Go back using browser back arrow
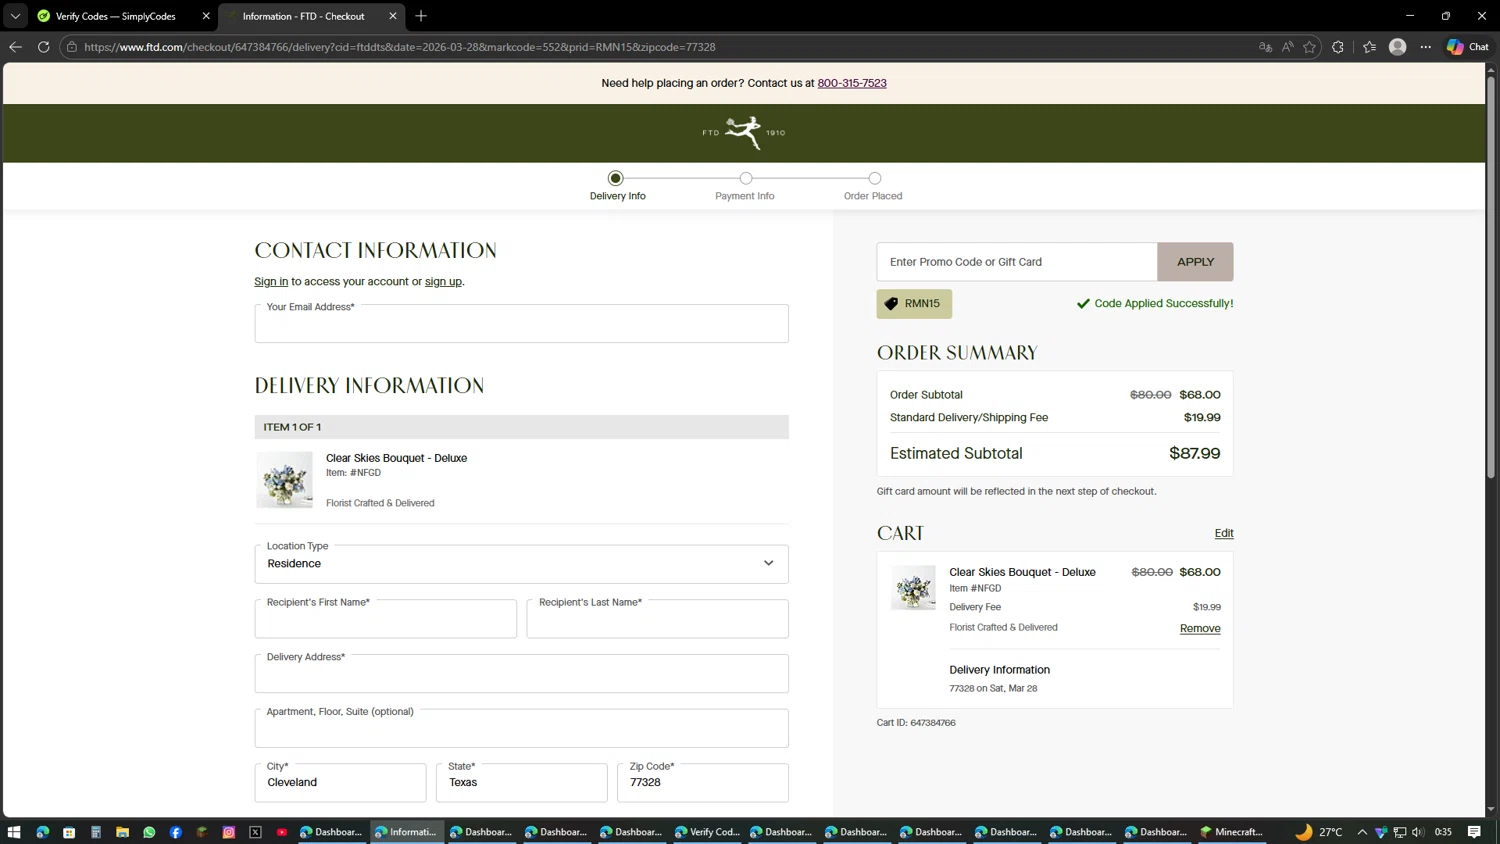 pyautogui.click(x=15, y=47)
